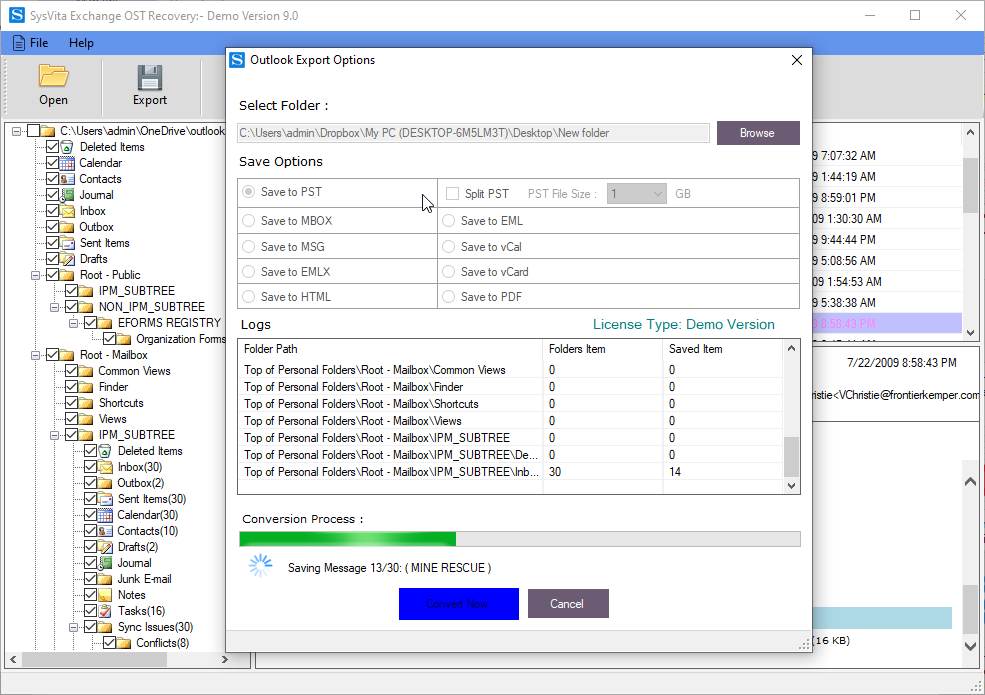This screenshot has height=695, width=985.
Task: Click the Convert Now button
Action: tap(459, 604)
